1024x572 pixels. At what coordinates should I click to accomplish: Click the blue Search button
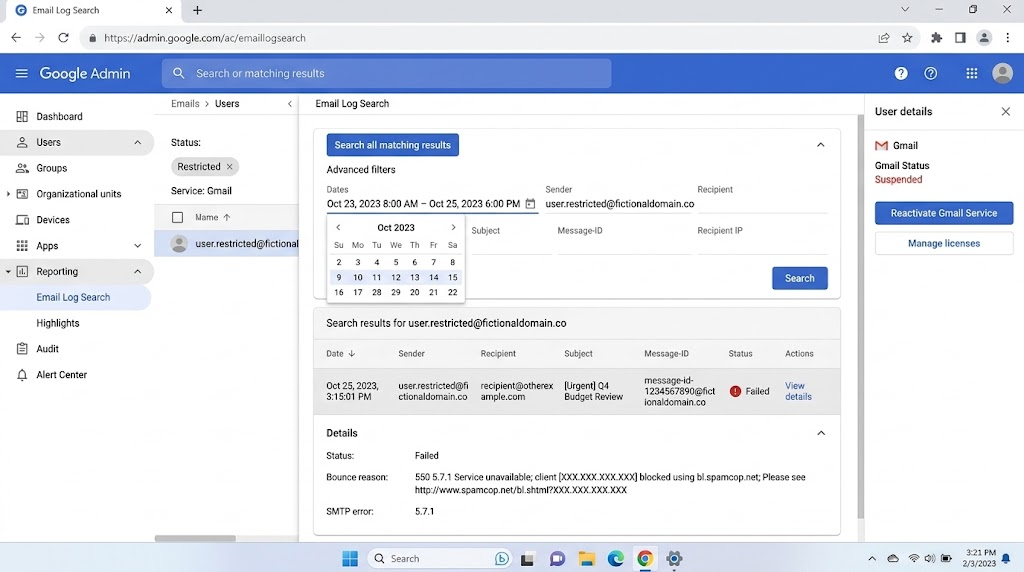click(799, 278)
